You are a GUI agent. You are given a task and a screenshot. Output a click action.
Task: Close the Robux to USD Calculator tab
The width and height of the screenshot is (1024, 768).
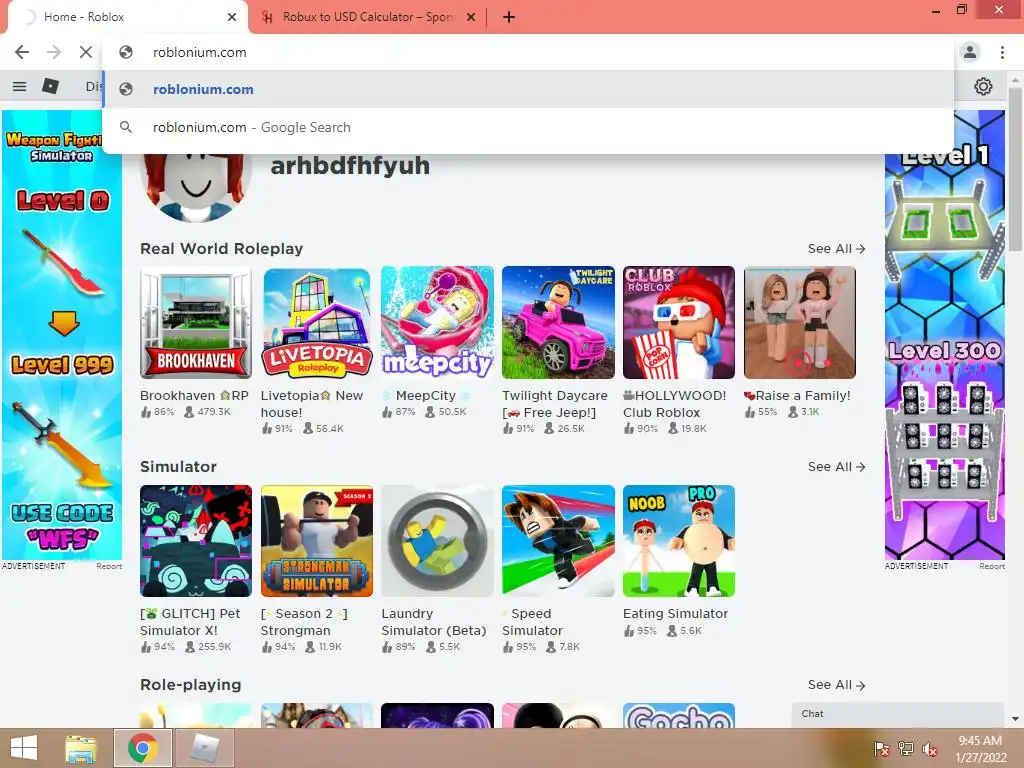point(471,17)
